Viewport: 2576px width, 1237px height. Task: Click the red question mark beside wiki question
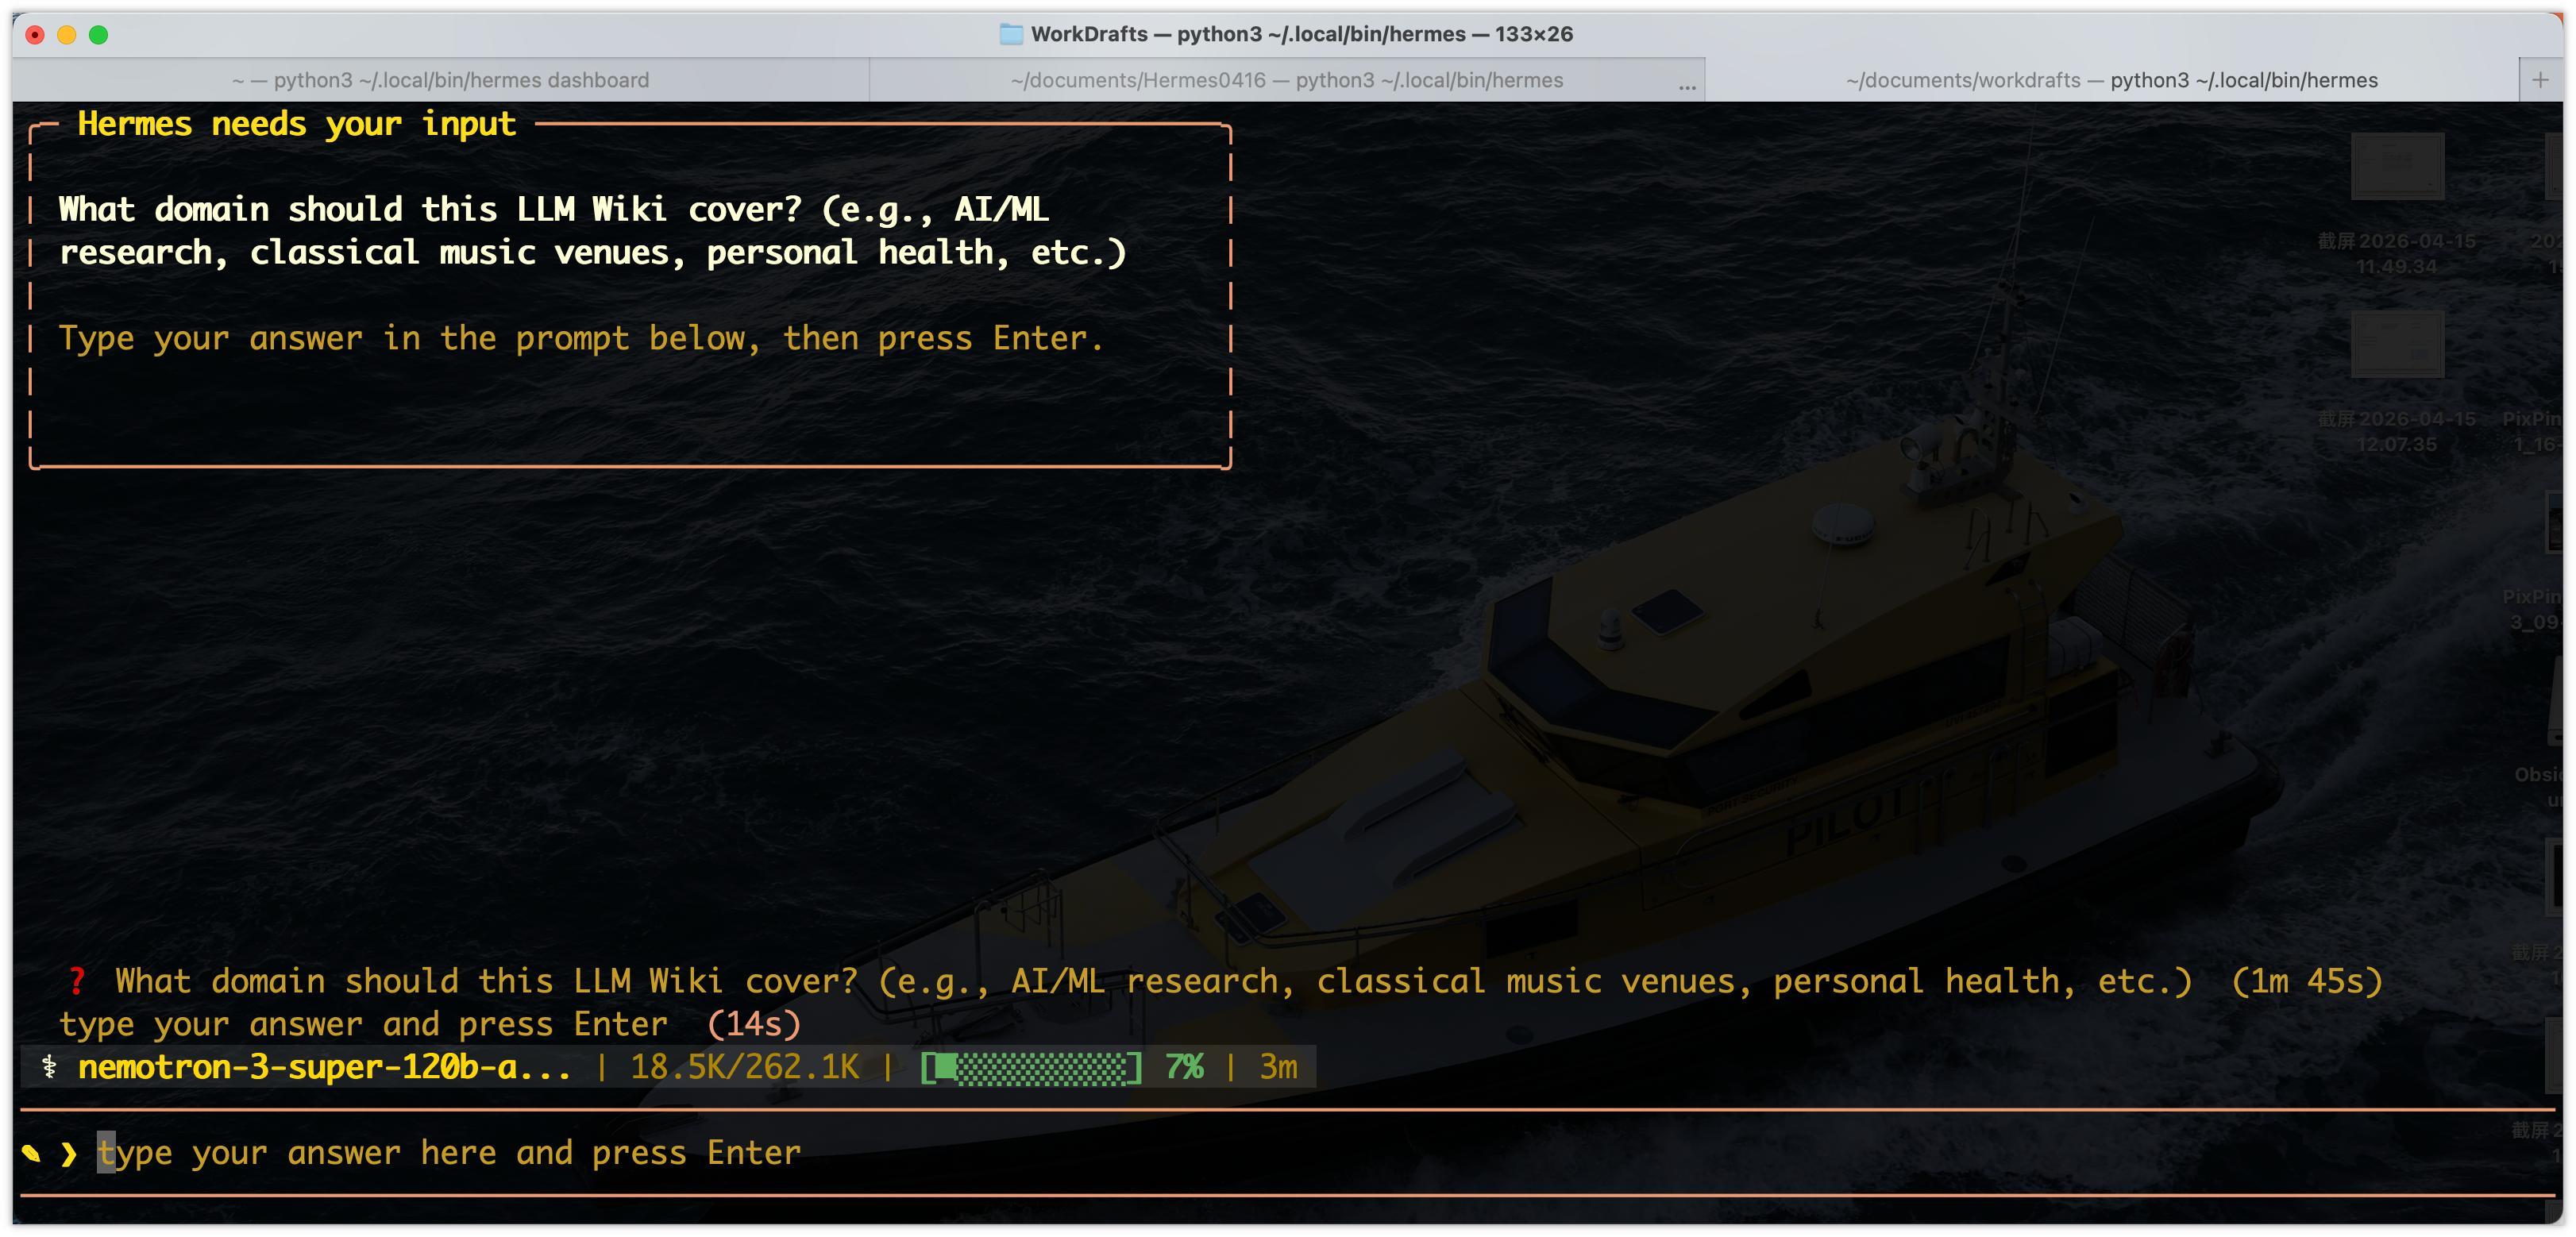(x=76, y=981)
